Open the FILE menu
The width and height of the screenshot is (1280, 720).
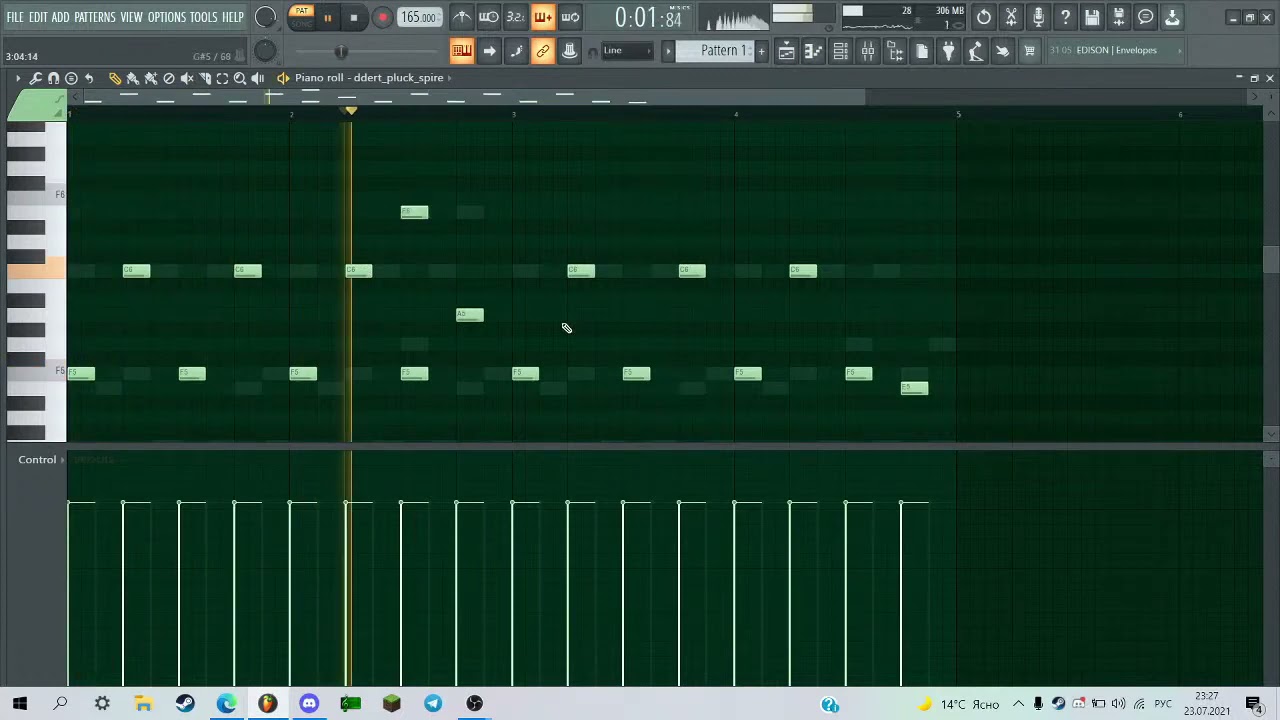[15, 17]
